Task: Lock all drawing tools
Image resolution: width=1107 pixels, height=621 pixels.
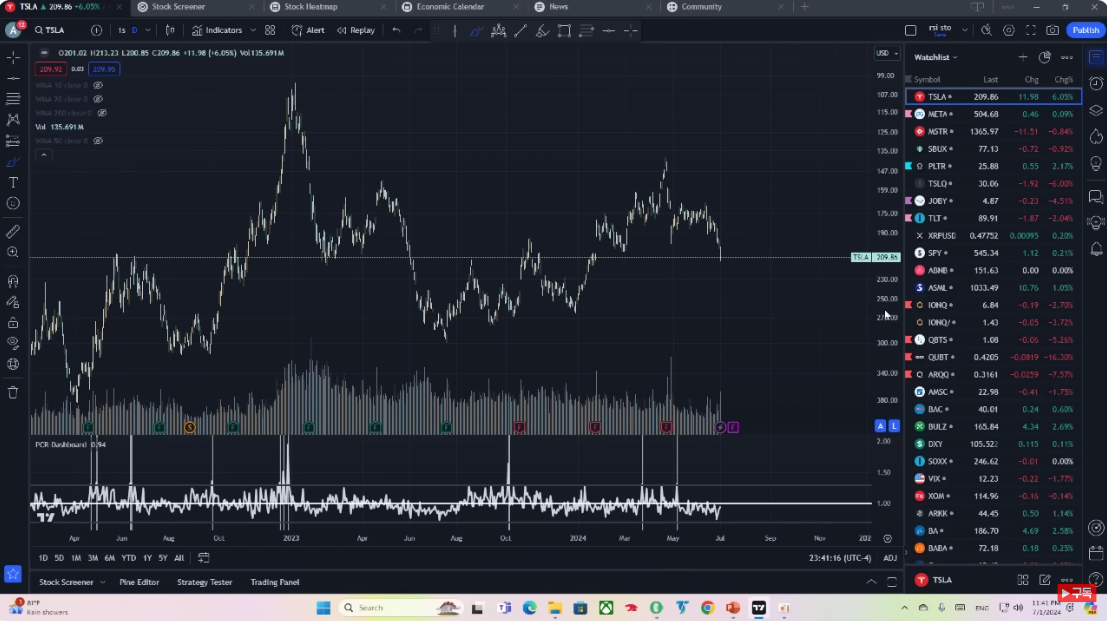Action: (13, 322)
